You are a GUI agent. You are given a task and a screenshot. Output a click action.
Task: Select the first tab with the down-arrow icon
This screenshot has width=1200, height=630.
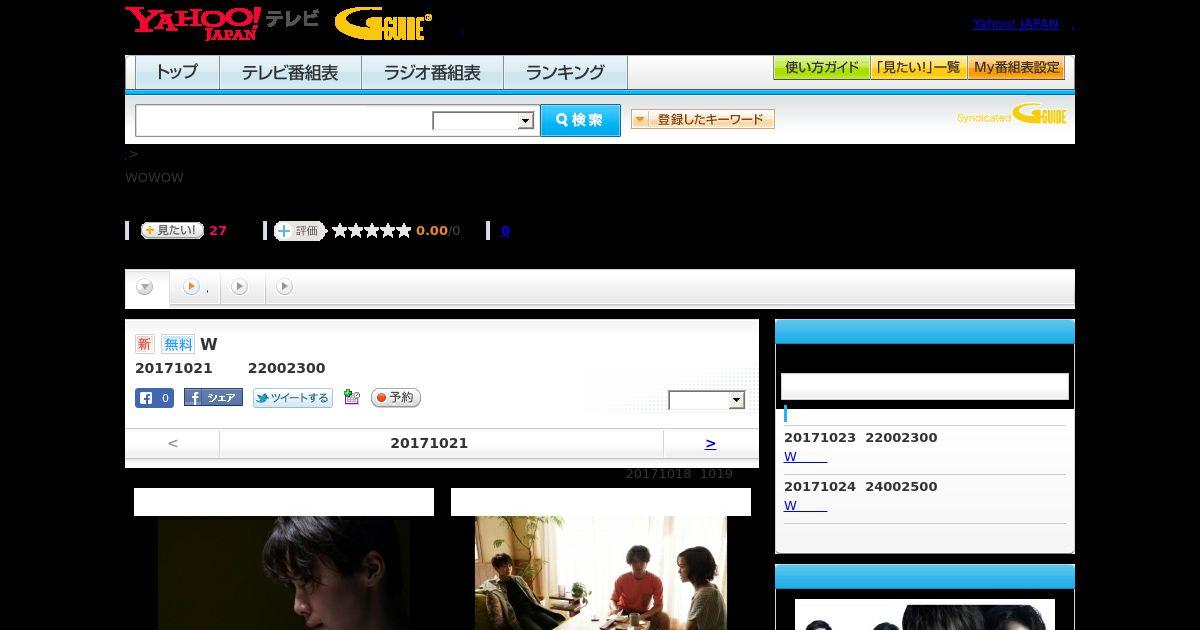click(x=146, y=287)
